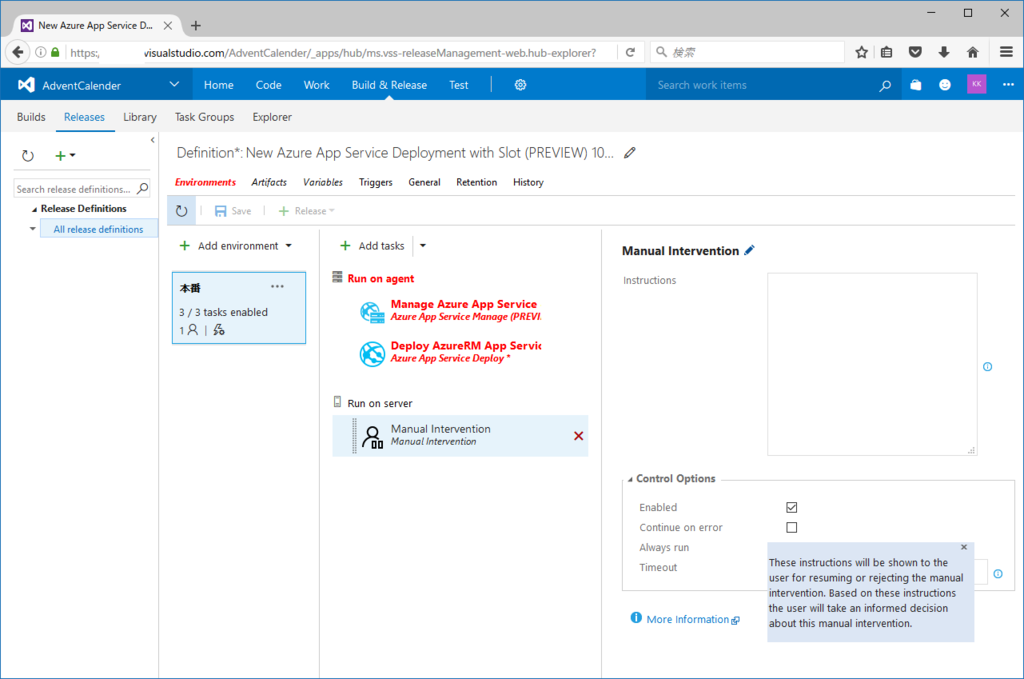Remove the Manual Intervention task with red X

pyautogui.click(x=579, y=436)
